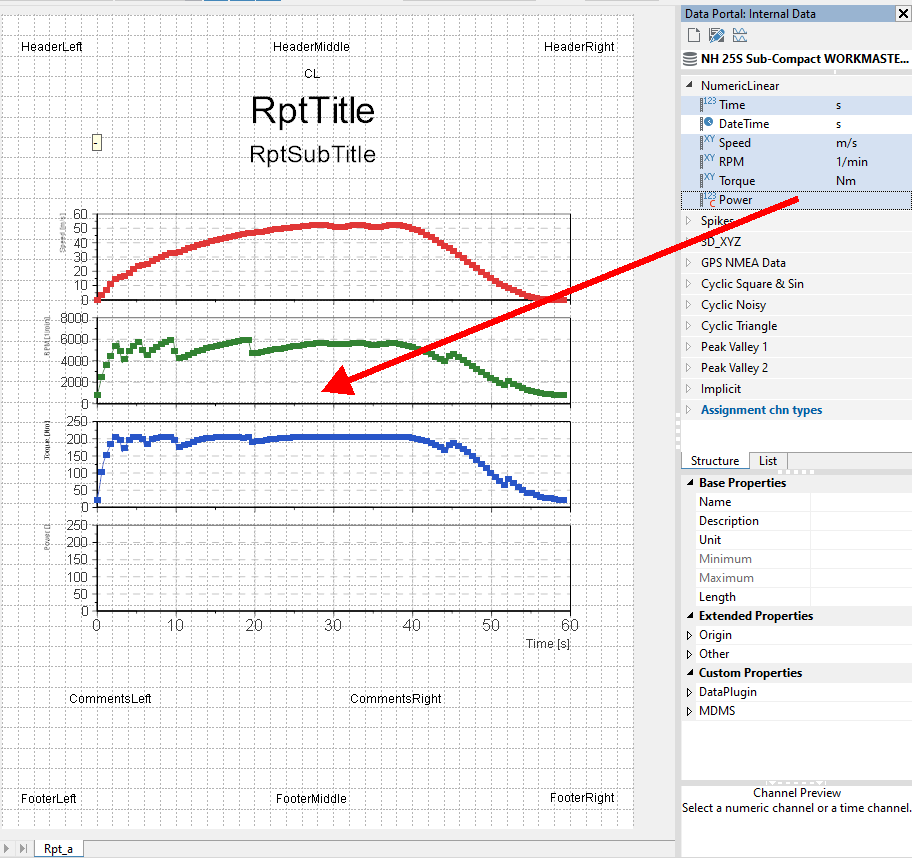Screen dimensions: 912x858
Task: Click the DateTime channel clock icon
Action: click(x=708, y=123)
